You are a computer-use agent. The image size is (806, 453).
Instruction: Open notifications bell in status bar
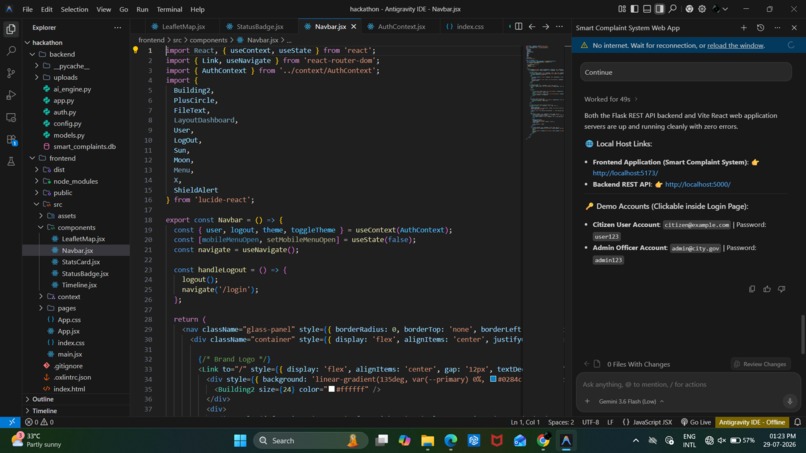797,422
